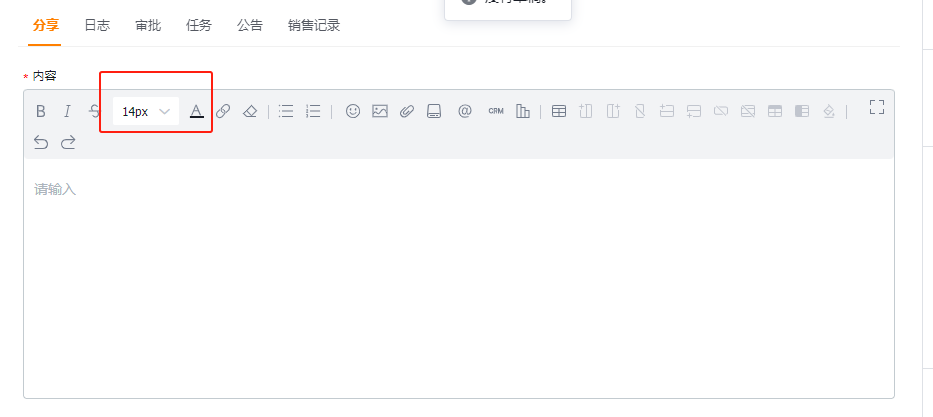Toggle bold formatting

pos(40,111)
